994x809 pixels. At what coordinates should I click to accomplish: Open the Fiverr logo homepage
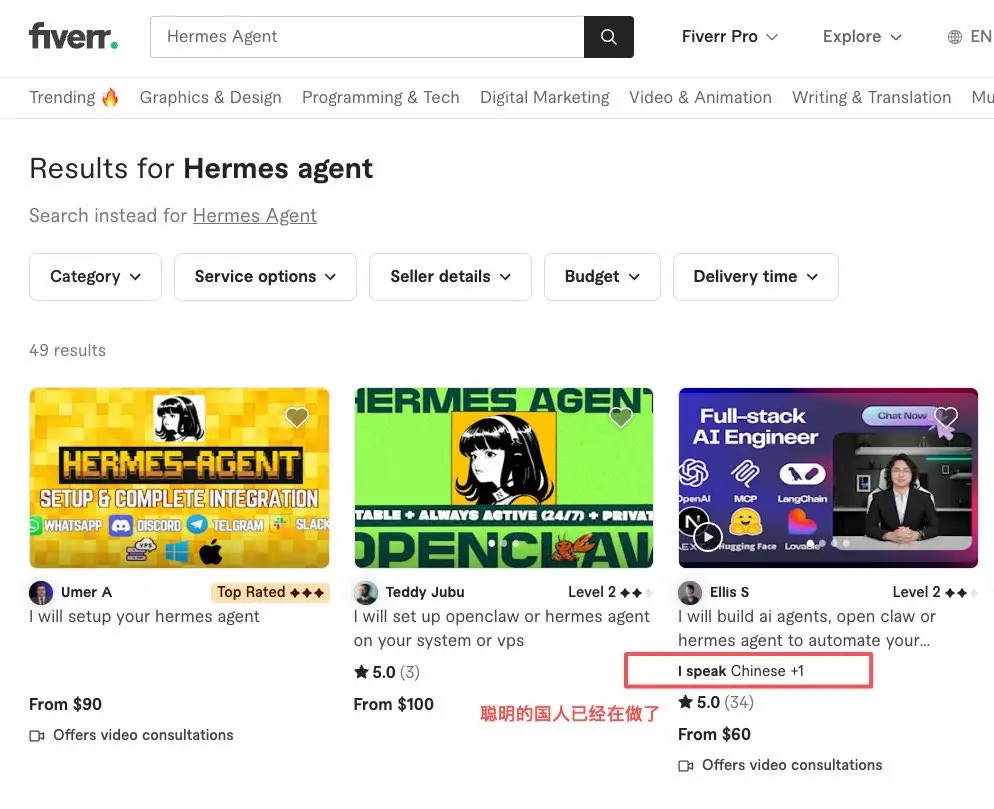(x=74, y=36)
